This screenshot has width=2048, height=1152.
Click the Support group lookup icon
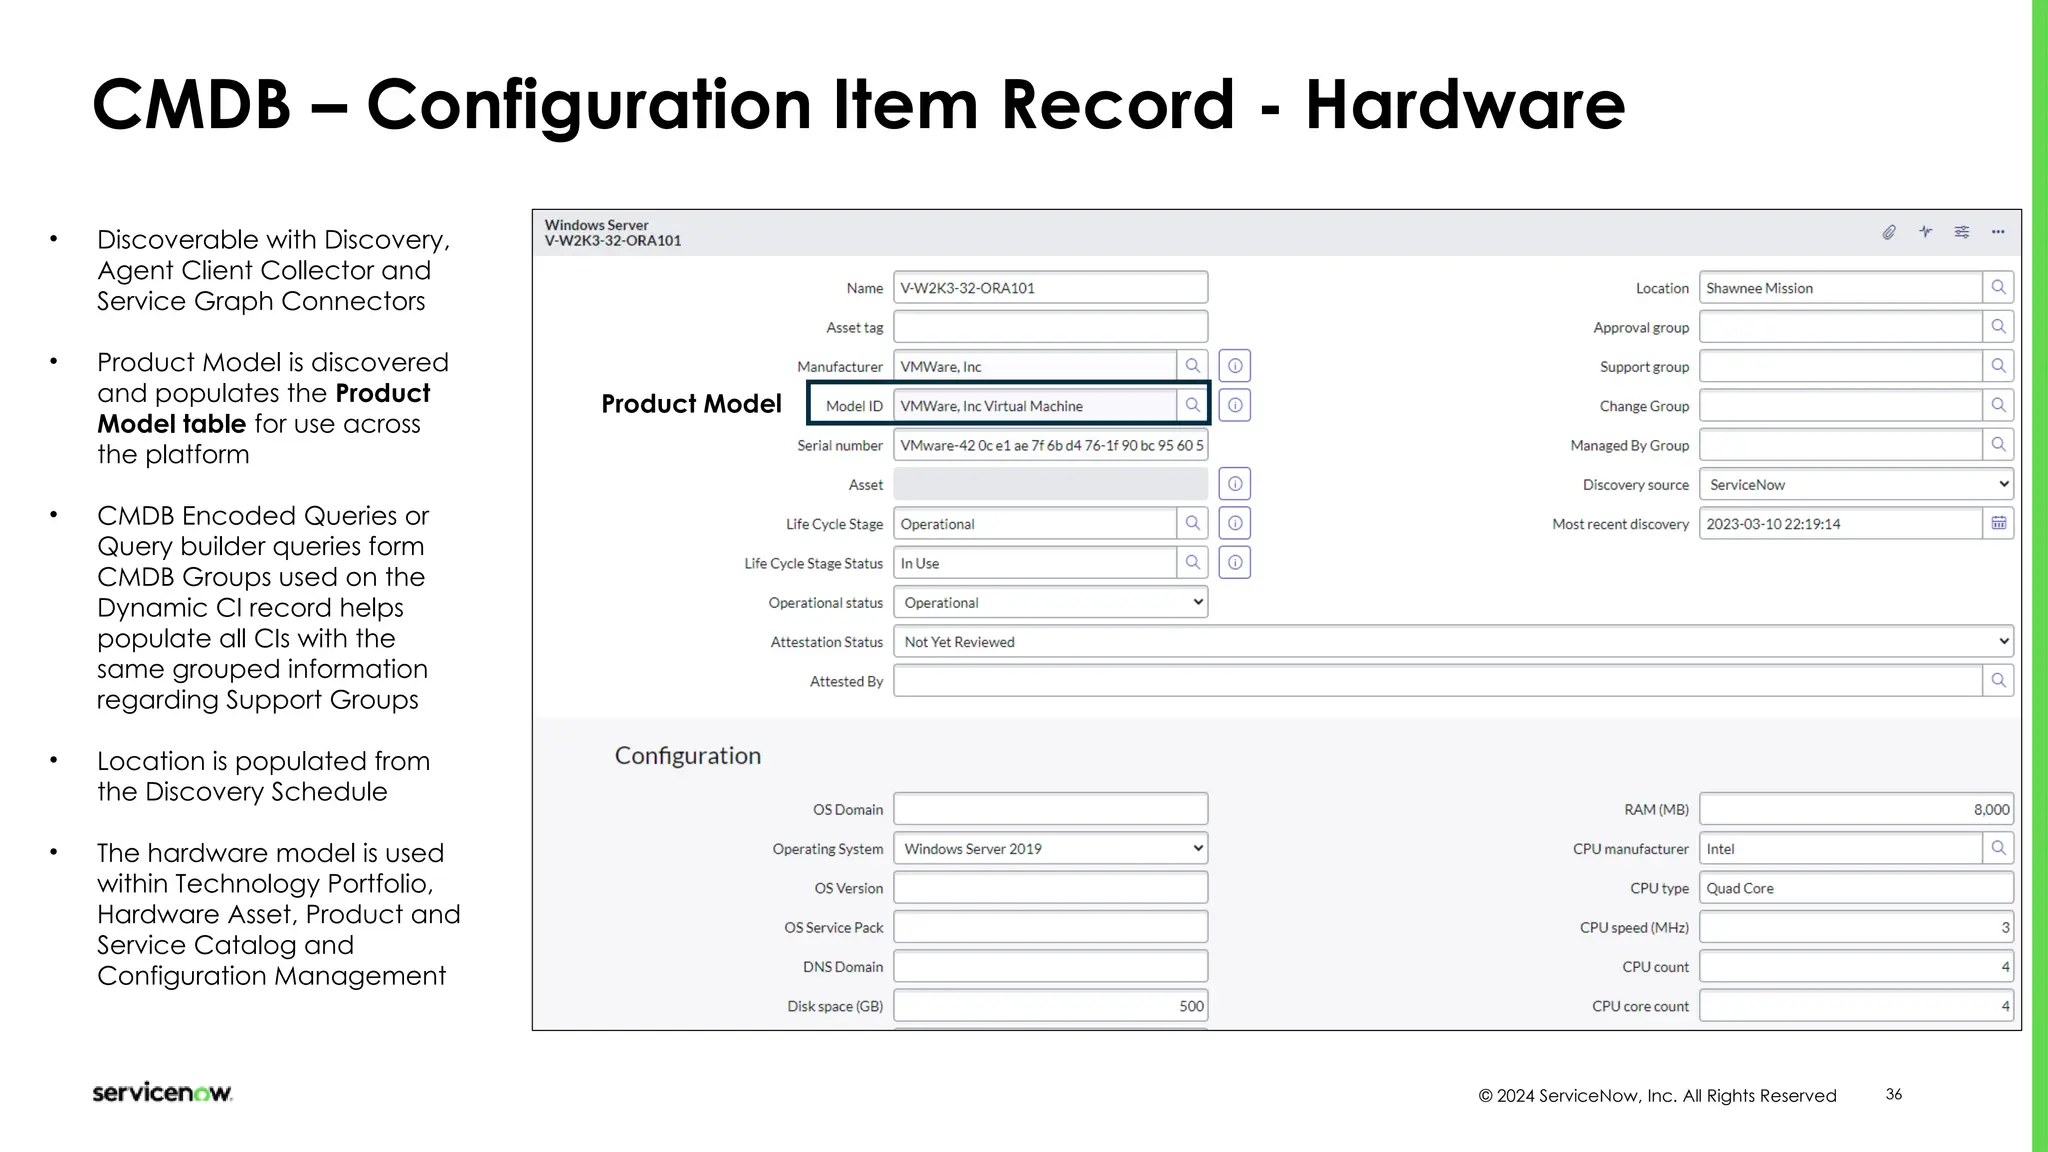coord(1998,366)
